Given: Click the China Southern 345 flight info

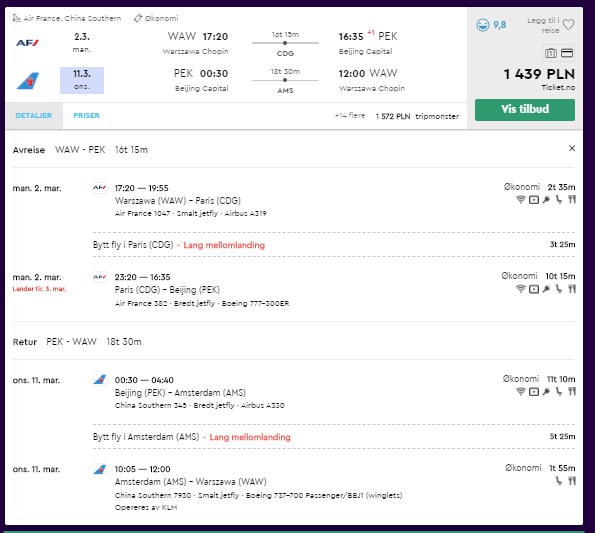Looking at the screenshot, I should click(200, 405).
